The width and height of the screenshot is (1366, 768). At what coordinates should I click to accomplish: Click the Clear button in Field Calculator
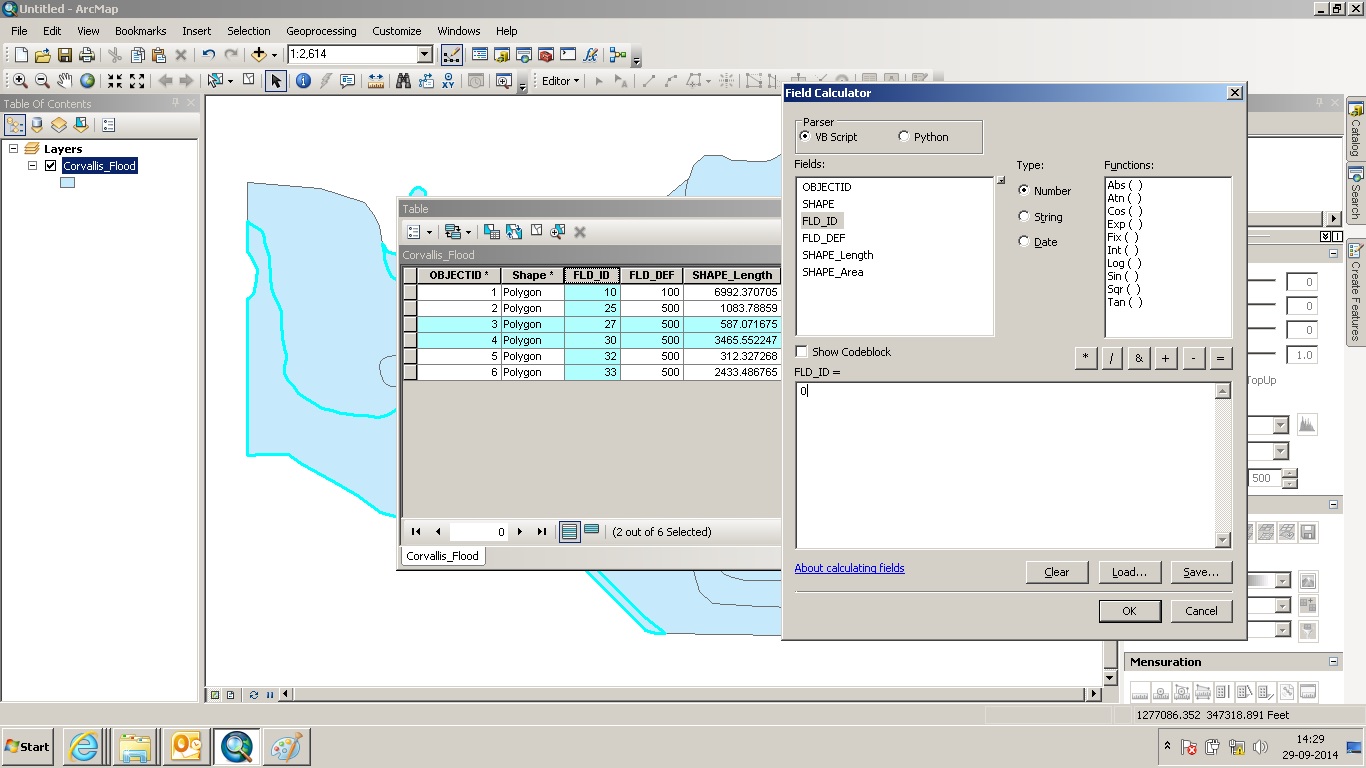tap(1057, 572)
